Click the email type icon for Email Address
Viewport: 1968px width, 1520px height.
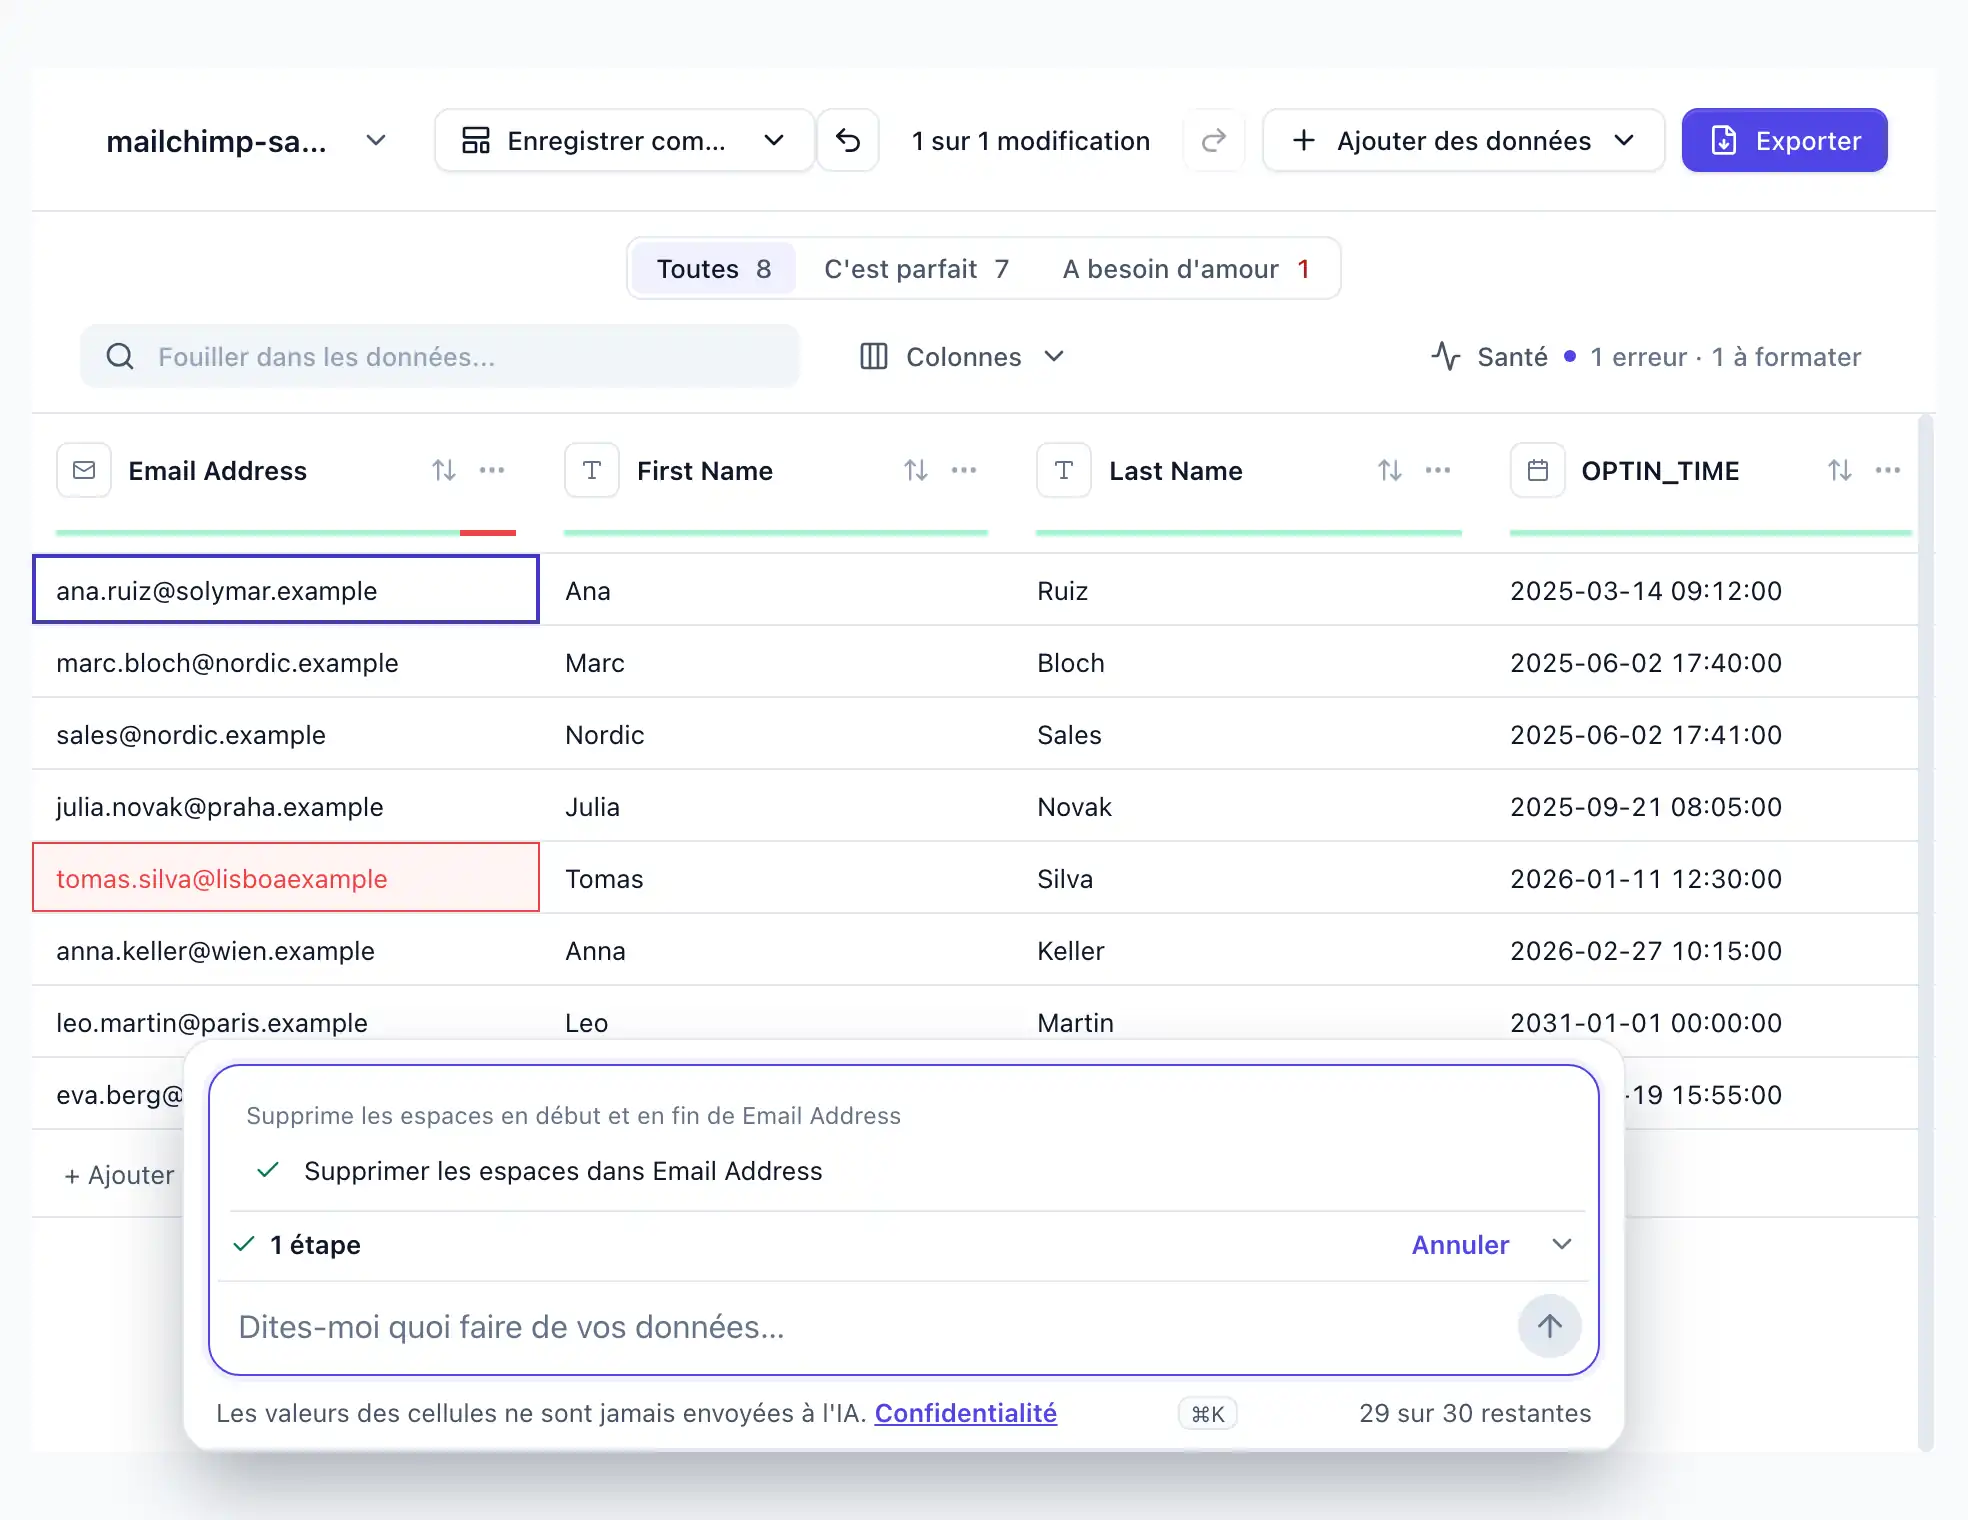pos(84,470)
